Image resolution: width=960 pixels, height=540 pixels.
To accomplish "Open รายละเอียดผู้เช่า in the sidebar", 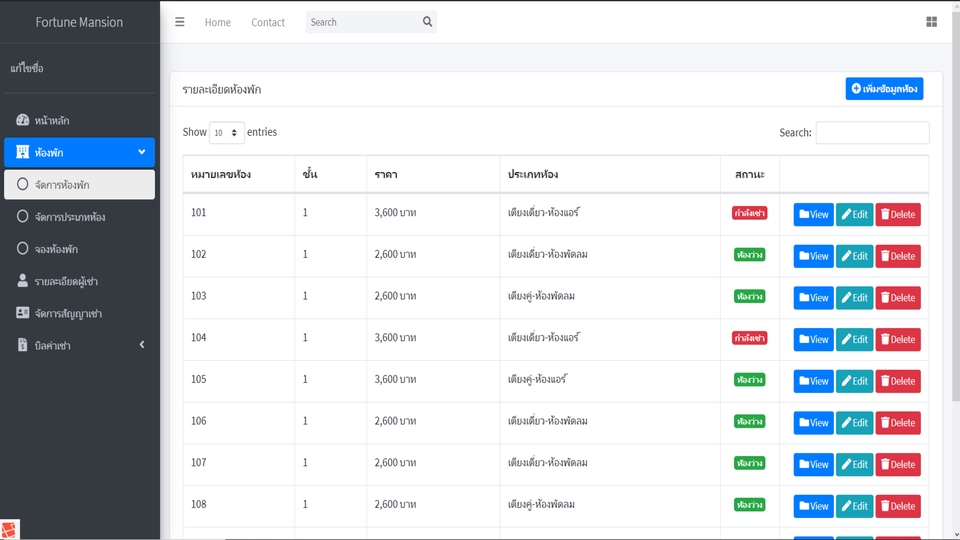I will (79, 281).
